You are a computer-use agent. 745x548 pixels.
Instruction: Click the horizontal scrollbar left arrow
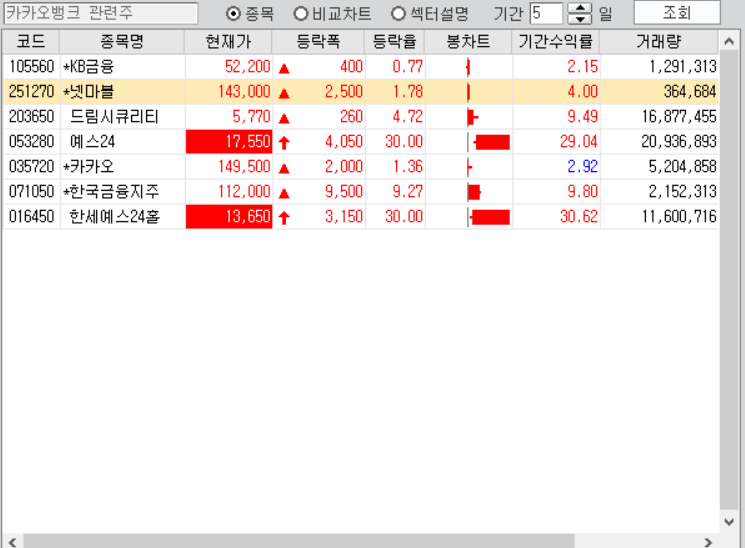[x=12, y=541]
